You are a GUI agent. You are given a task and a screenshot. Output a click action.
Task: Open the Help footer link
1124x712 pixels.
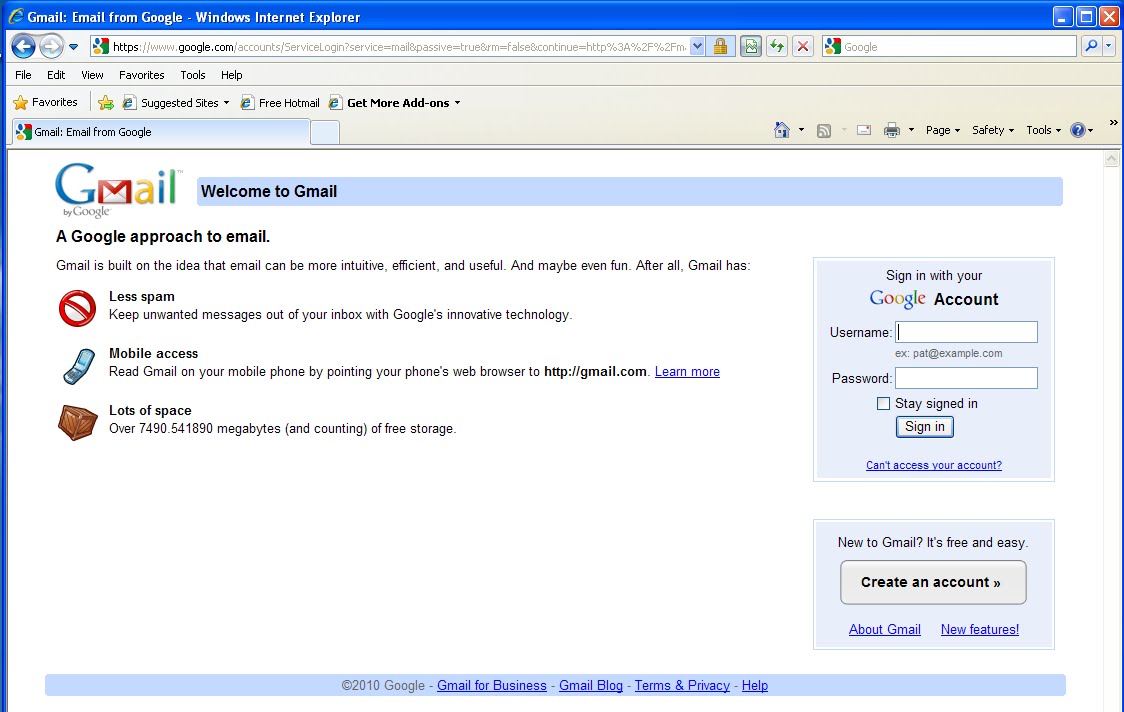[x=754, y=685]
